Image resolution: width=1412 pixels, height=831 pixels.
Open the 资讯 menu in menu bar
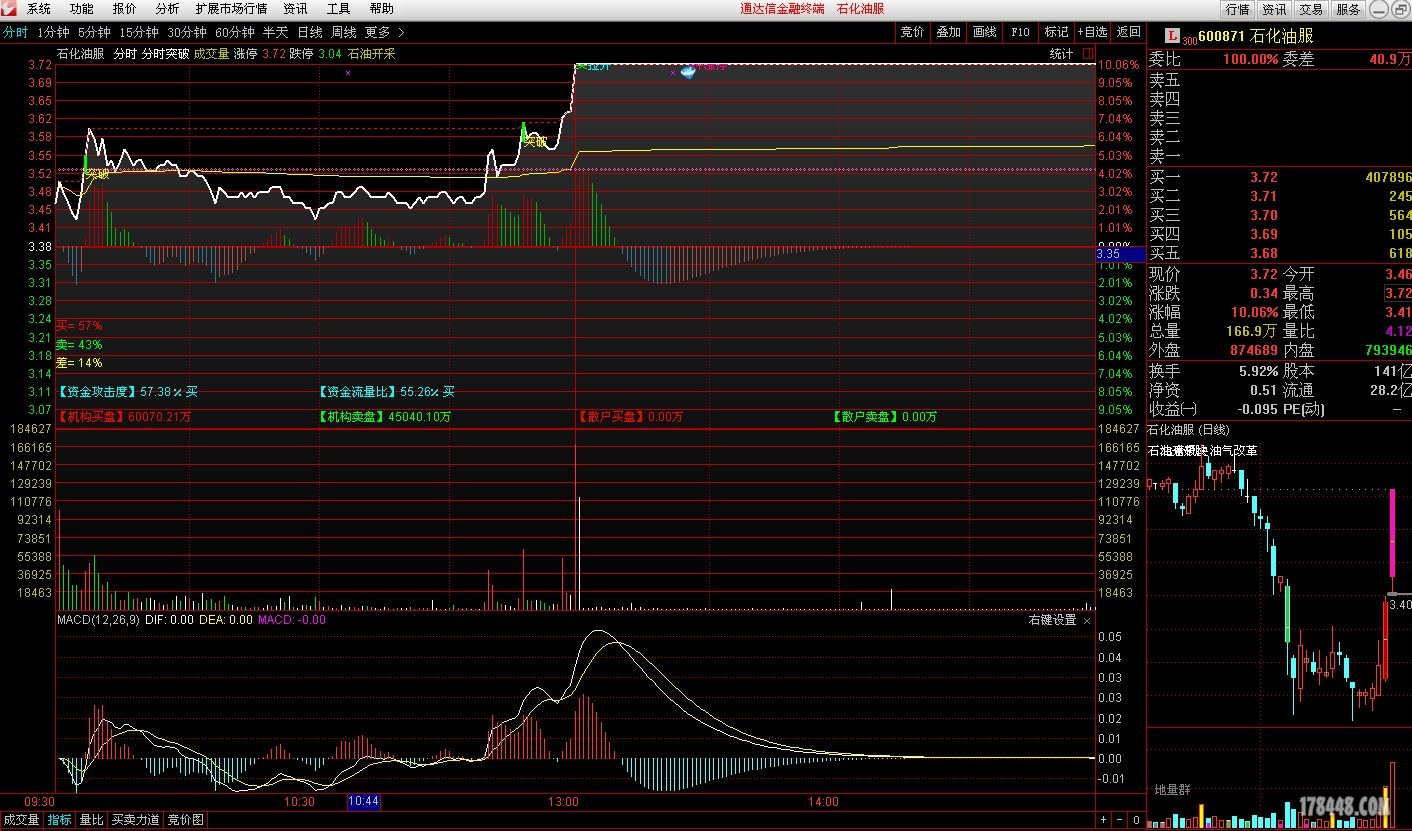[x=295, y=8]
